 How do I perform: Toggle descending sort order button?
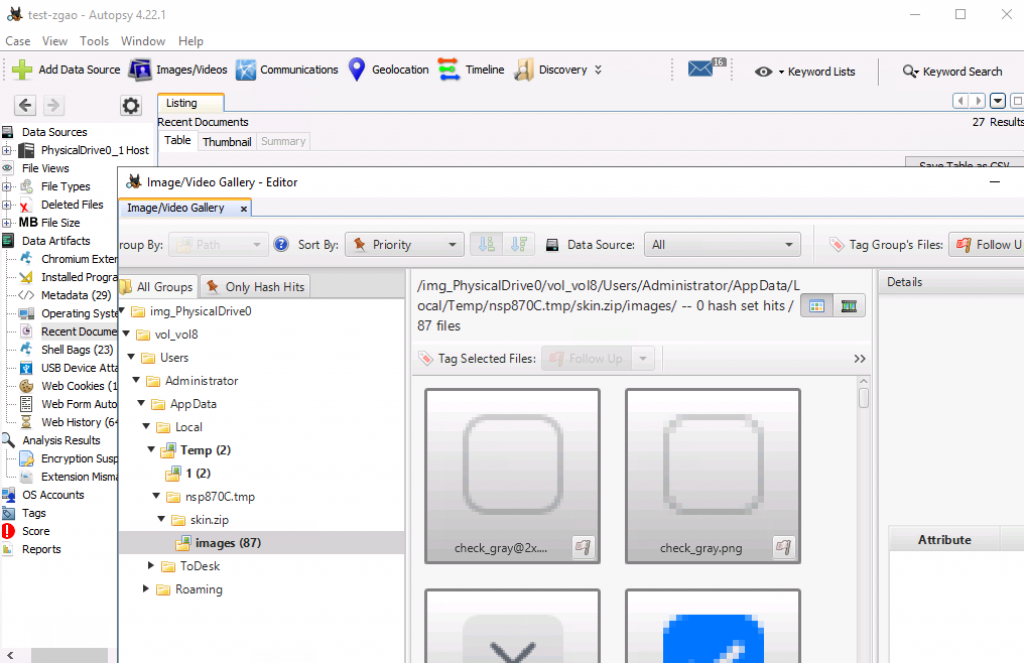(x=517, y=245)
